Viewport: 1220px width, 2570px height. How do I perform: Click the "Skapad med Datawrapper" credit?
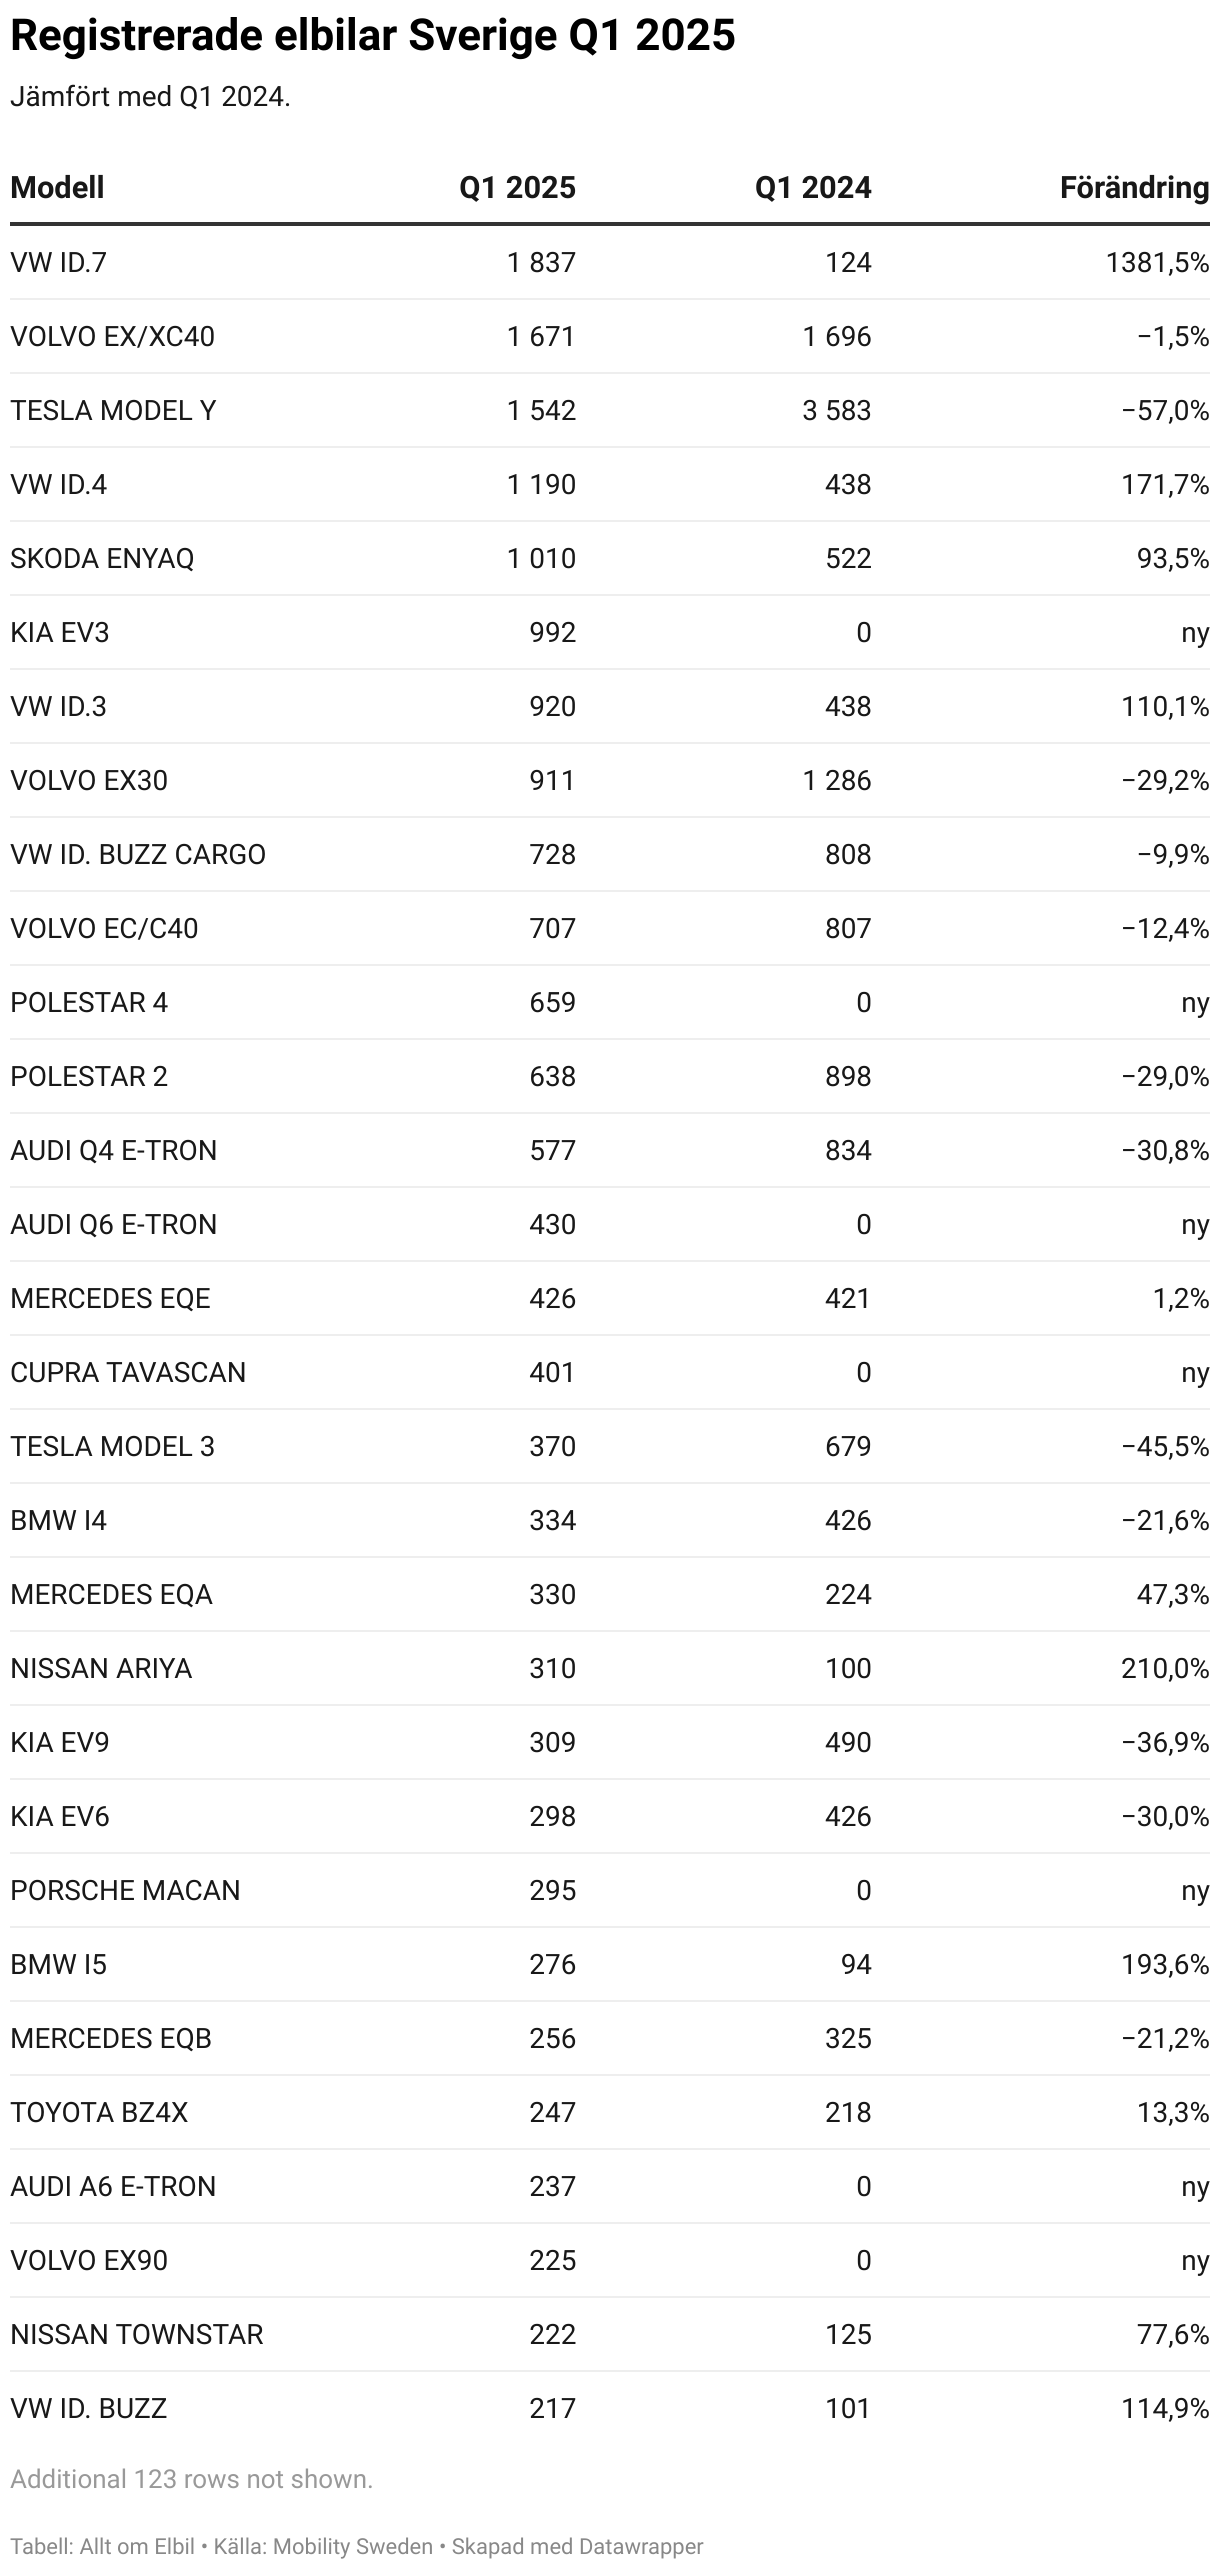577,2547
